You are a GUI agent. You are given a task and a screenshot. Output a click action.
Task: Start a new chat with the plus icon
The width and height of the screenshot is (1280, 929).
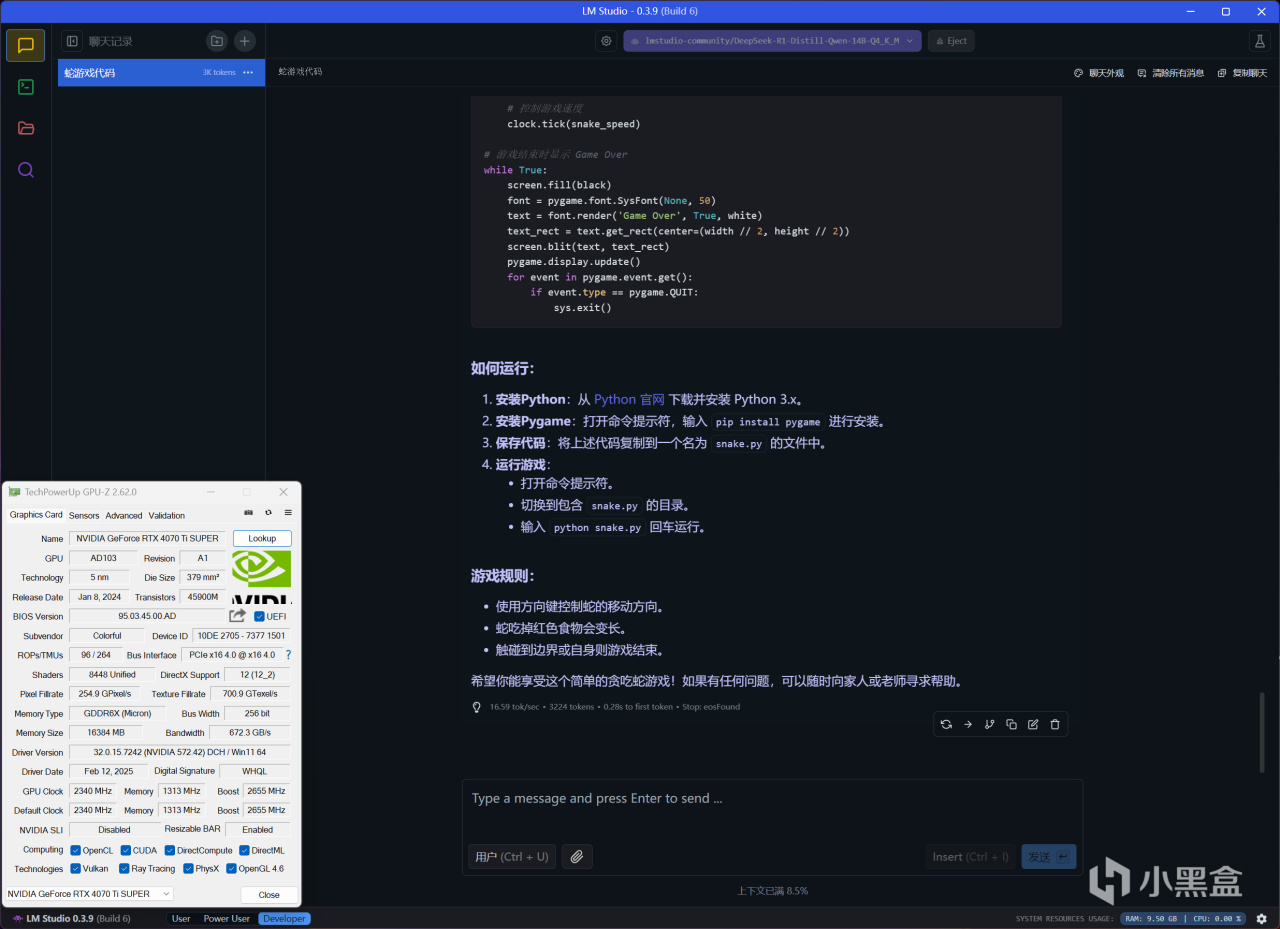pyautogui.click(x=245, y=41)
